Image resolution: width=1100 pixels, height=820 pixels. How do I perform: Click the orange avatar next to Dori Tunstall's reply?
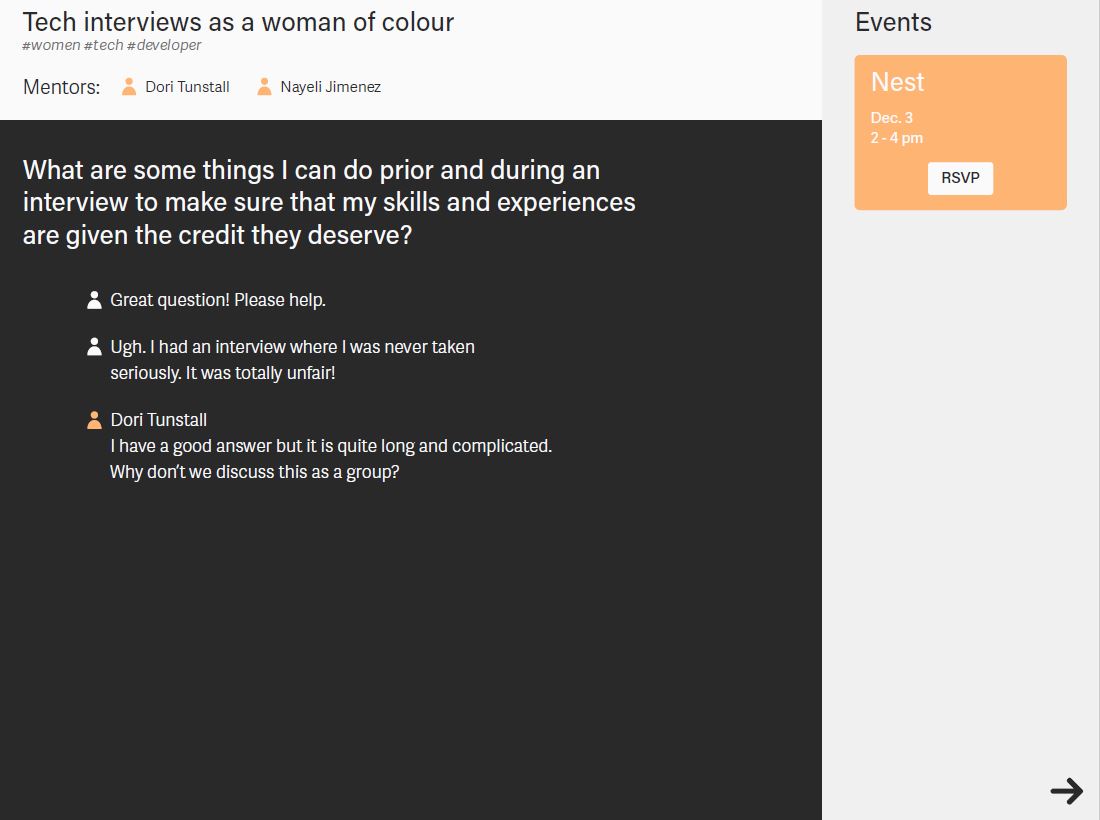tap(94, 420)
